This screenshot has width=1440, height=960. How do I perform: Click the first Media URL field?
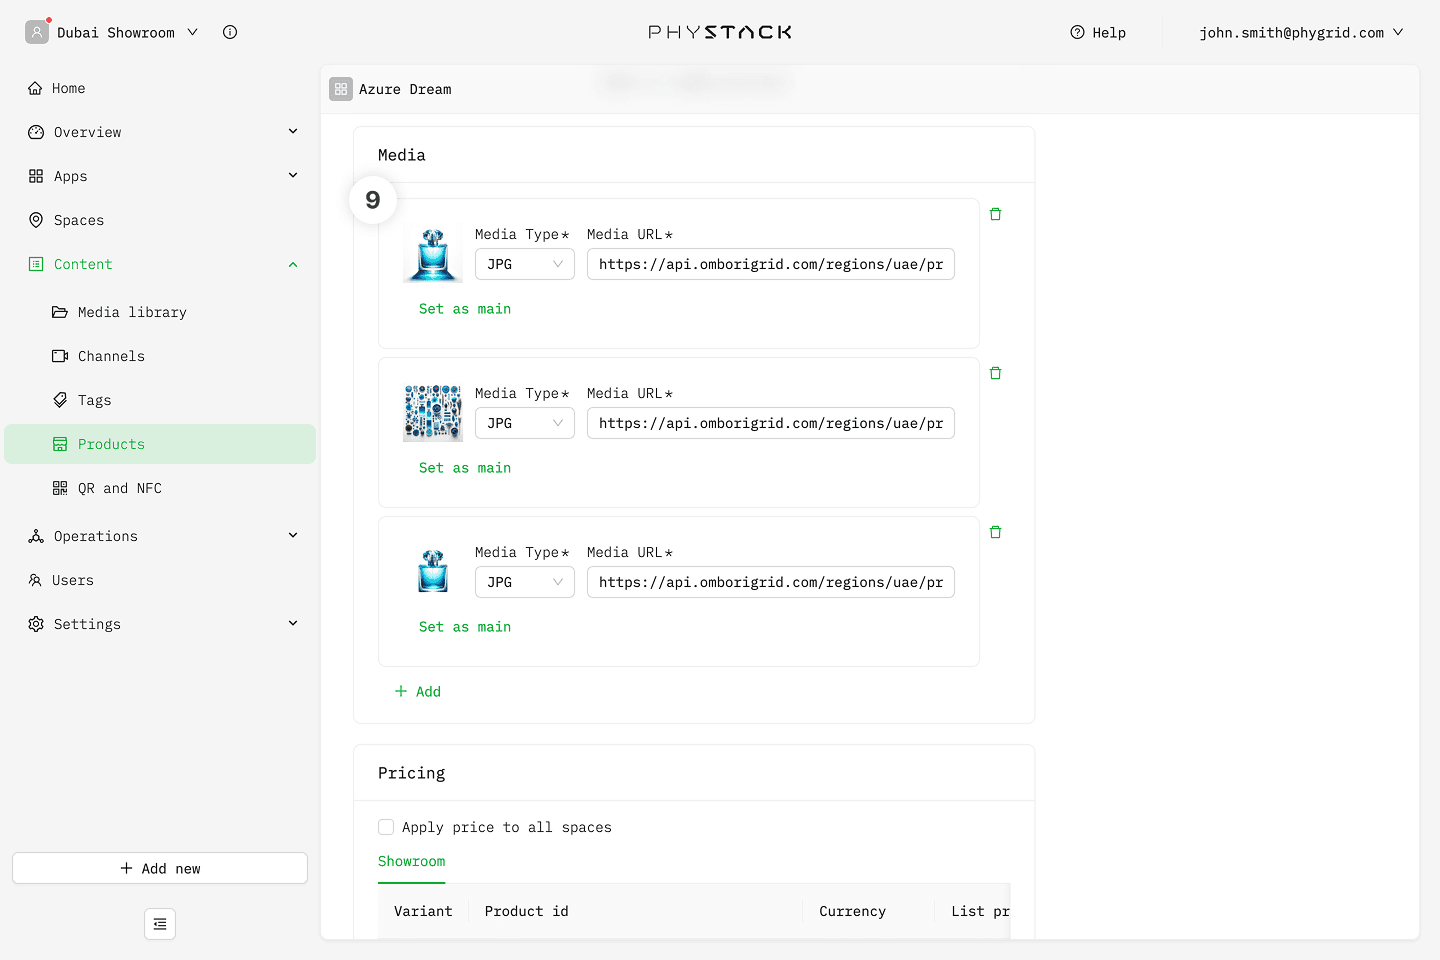pyautogui.click(x=771, y=264)
